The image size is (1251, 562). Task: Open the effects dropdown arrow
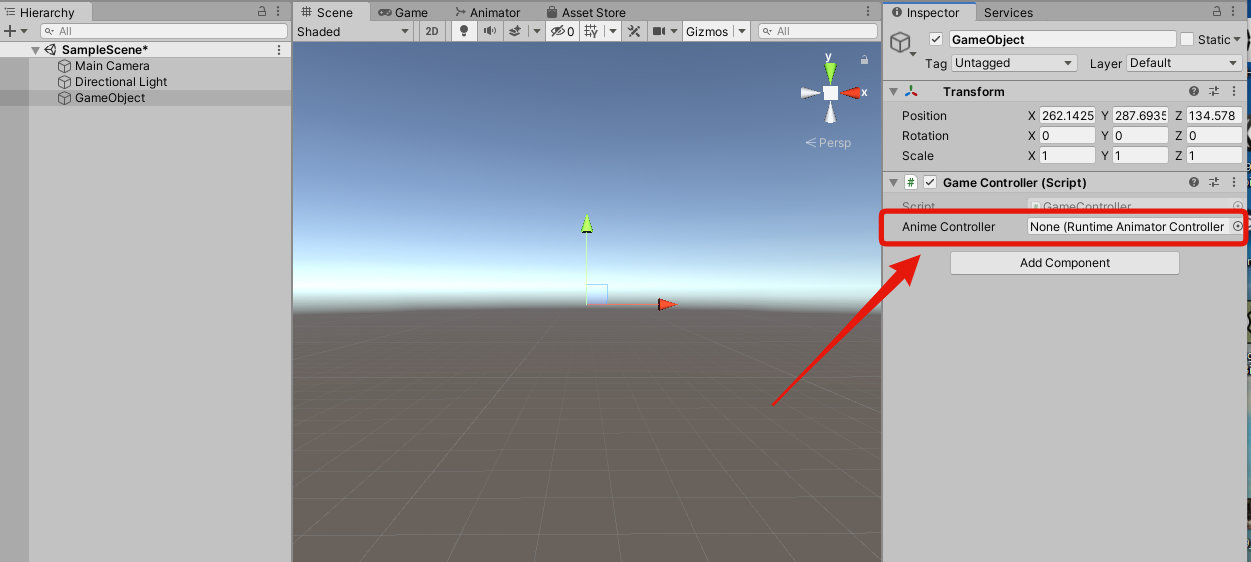pos(536,31)
